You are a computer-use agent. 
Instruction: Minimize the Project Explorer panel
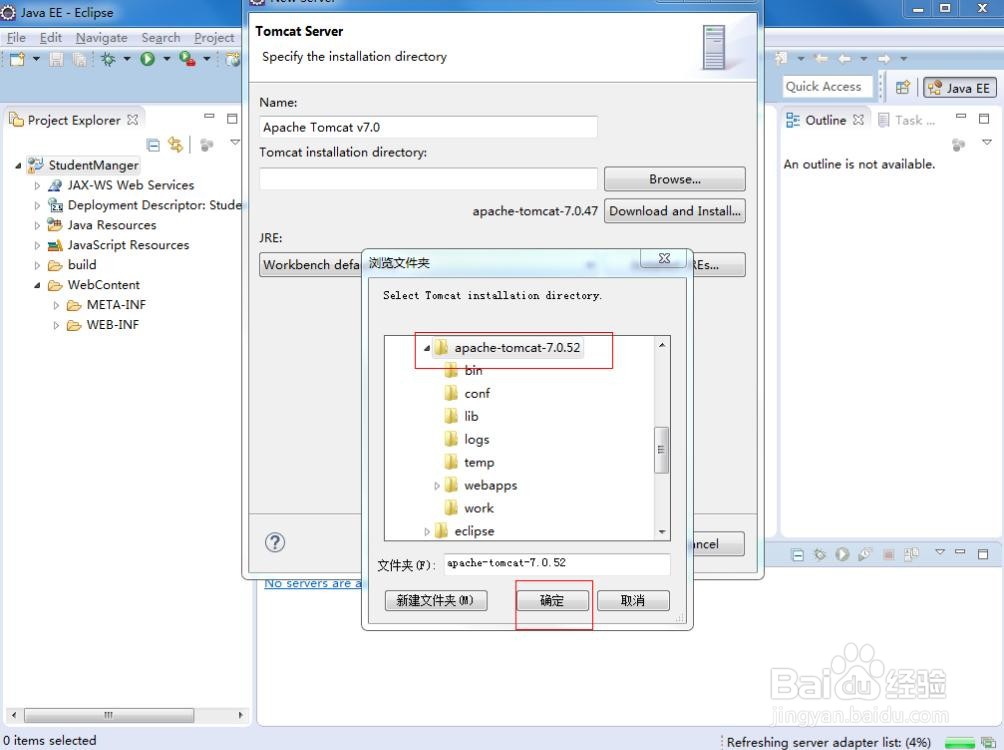(x=209, y=117)
